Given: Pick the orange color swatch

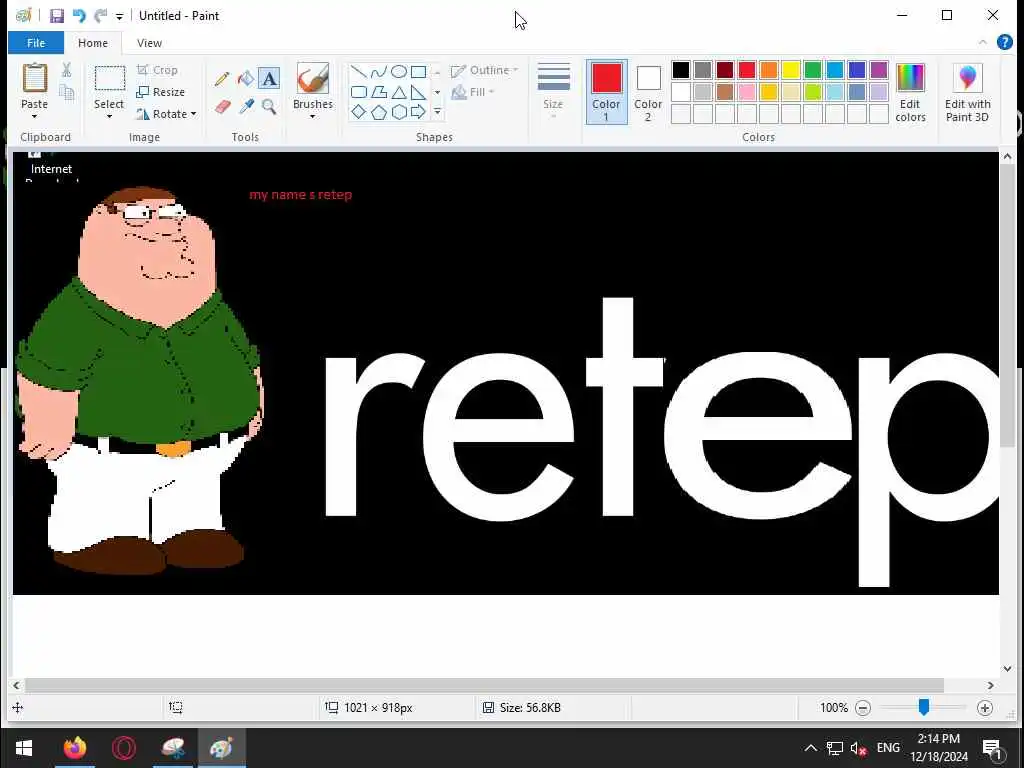Looking at the screenshot, I should [769, 70].
